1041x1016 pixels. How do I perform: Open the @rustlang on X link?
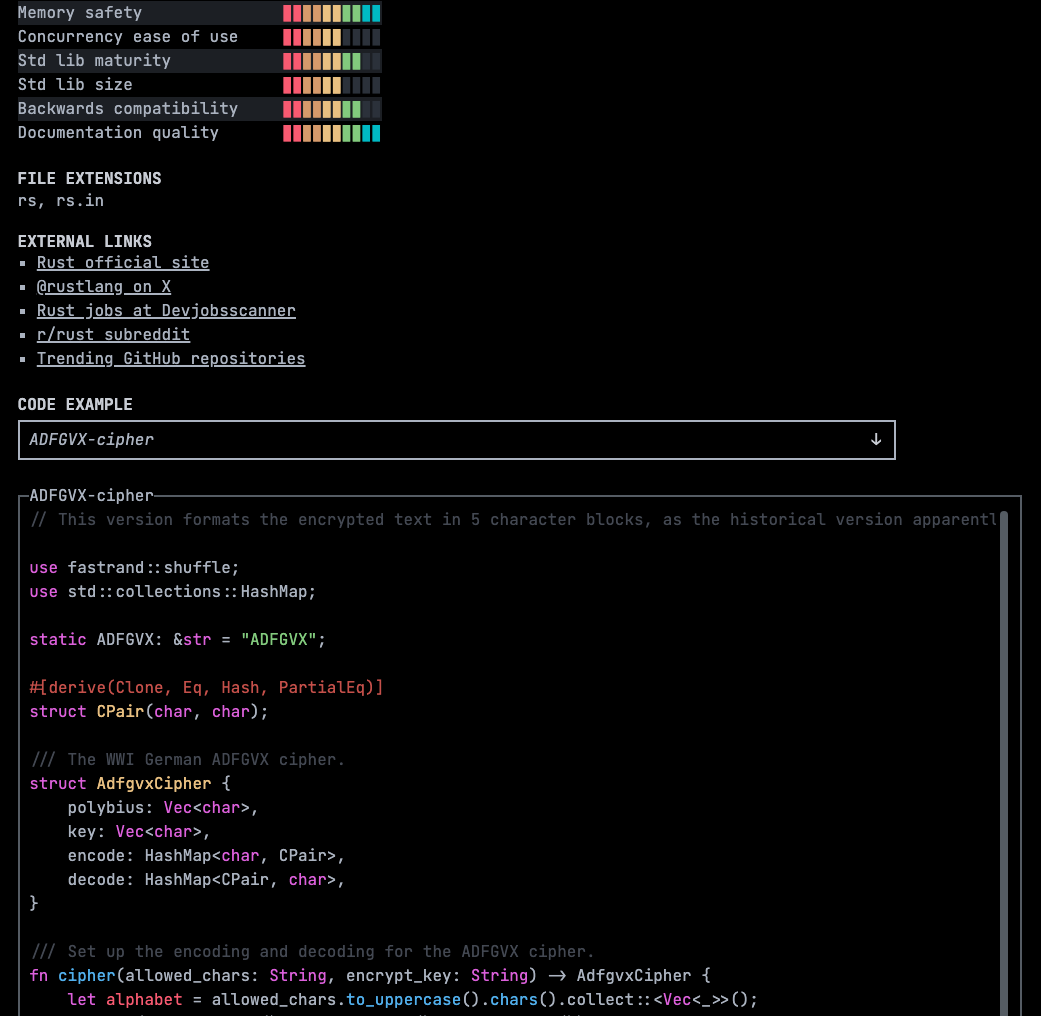pos(104,287)
